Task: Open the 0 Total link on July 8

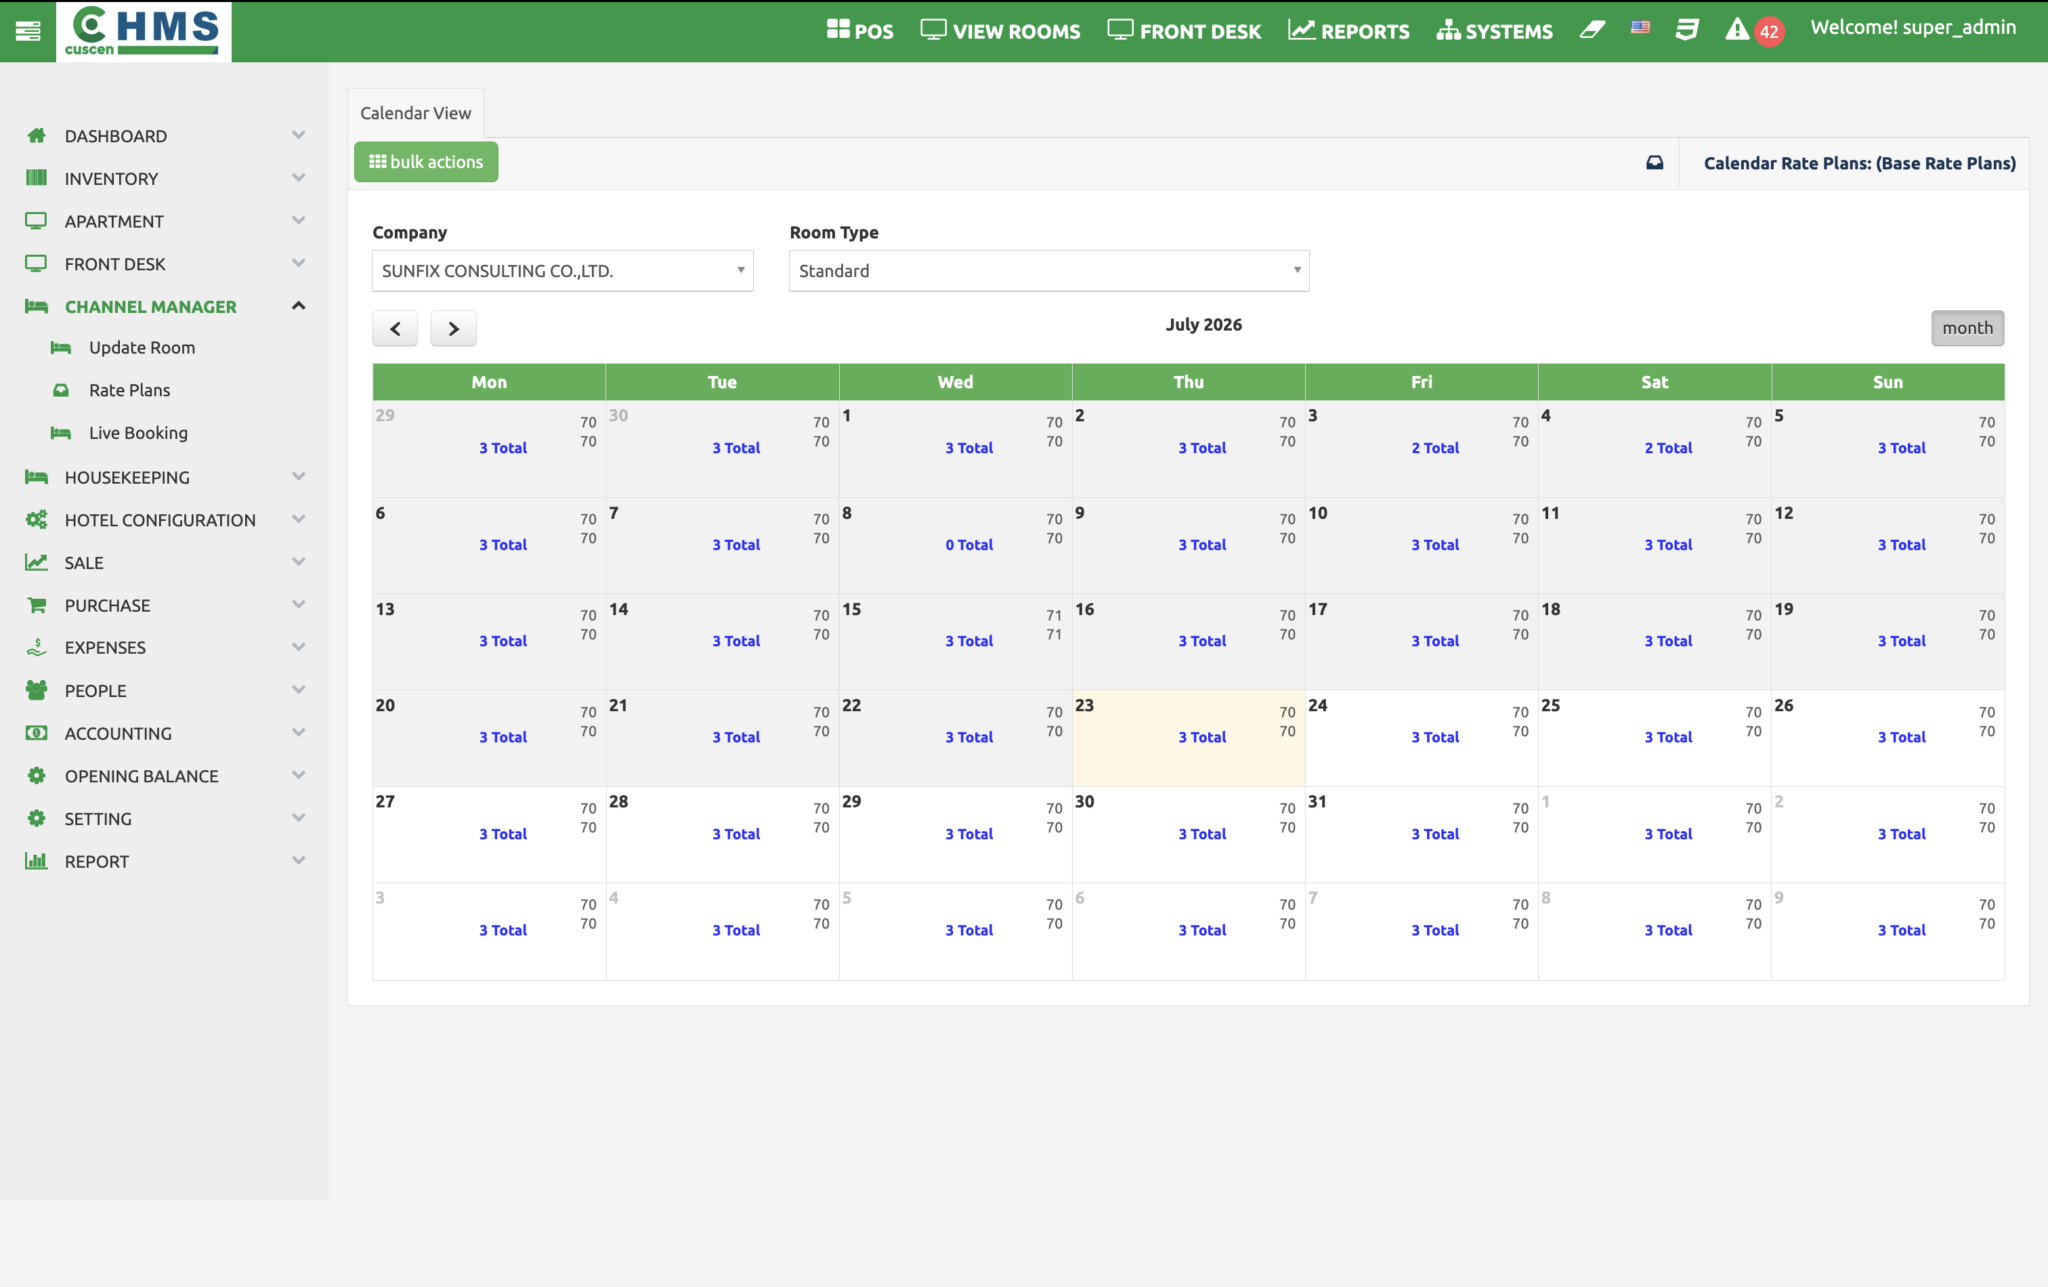Action: pos(969,545)
